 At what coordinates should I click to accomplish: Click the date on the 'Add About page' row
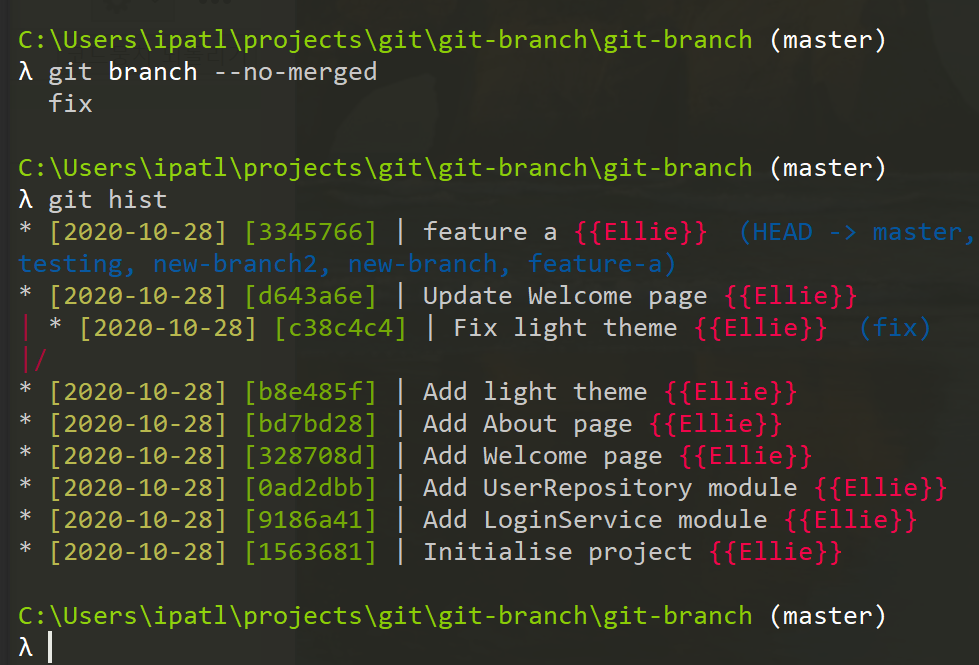tap(138, 424)
